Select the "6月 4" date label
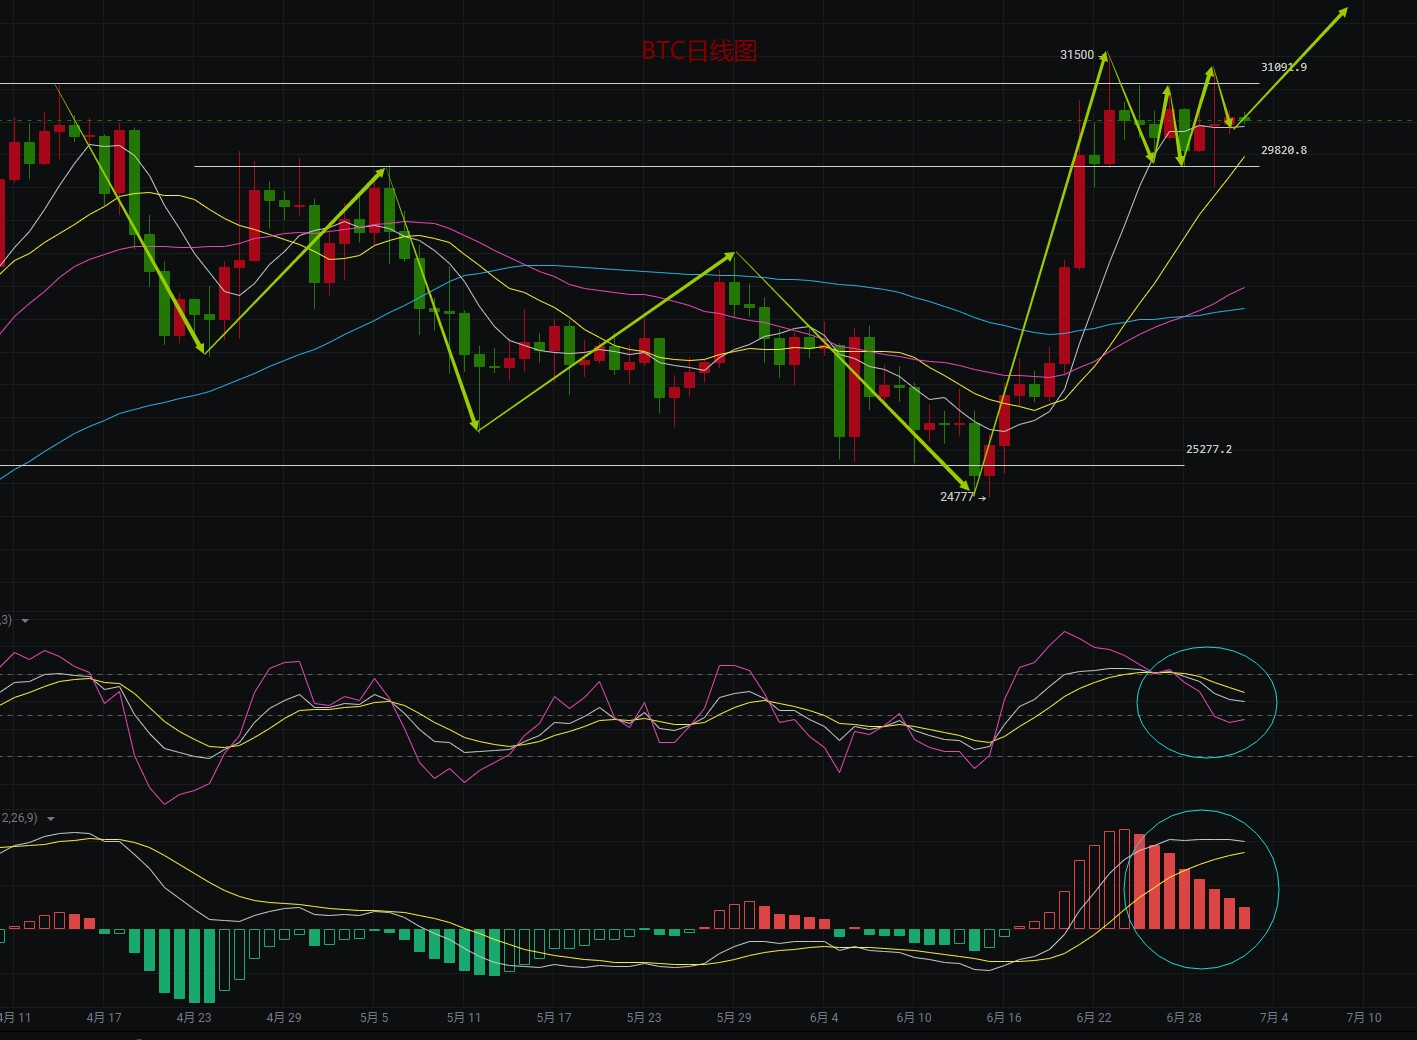 824,1018
